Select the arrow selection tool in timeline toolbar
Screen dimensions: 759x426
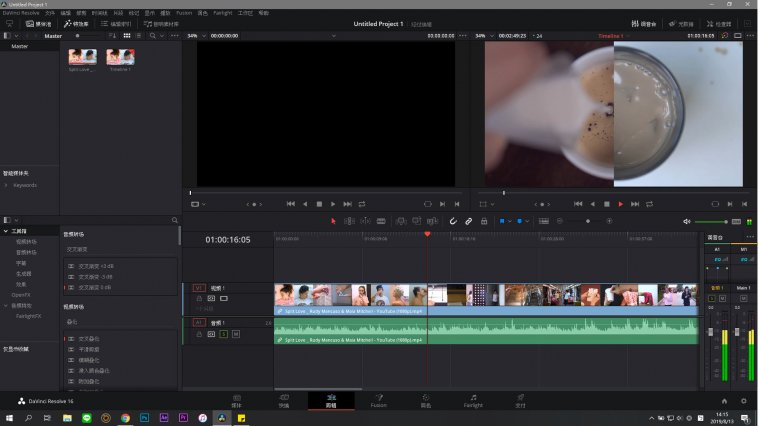(334, 220)
